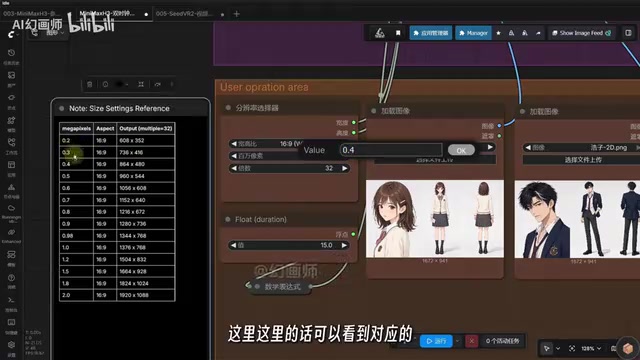
Task: Expand the Run button dropdown arrow
Action: (457, 341)
